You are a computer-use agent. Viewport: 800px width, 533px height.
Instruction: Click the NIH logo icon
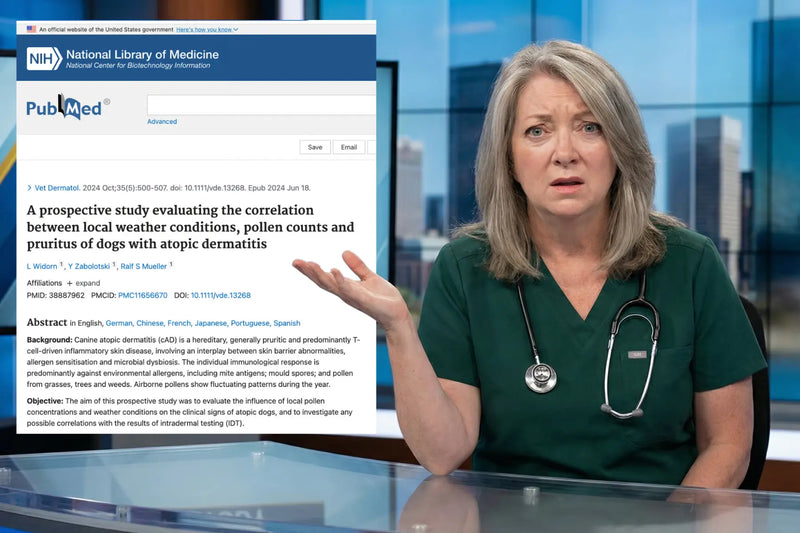point(44,59)
